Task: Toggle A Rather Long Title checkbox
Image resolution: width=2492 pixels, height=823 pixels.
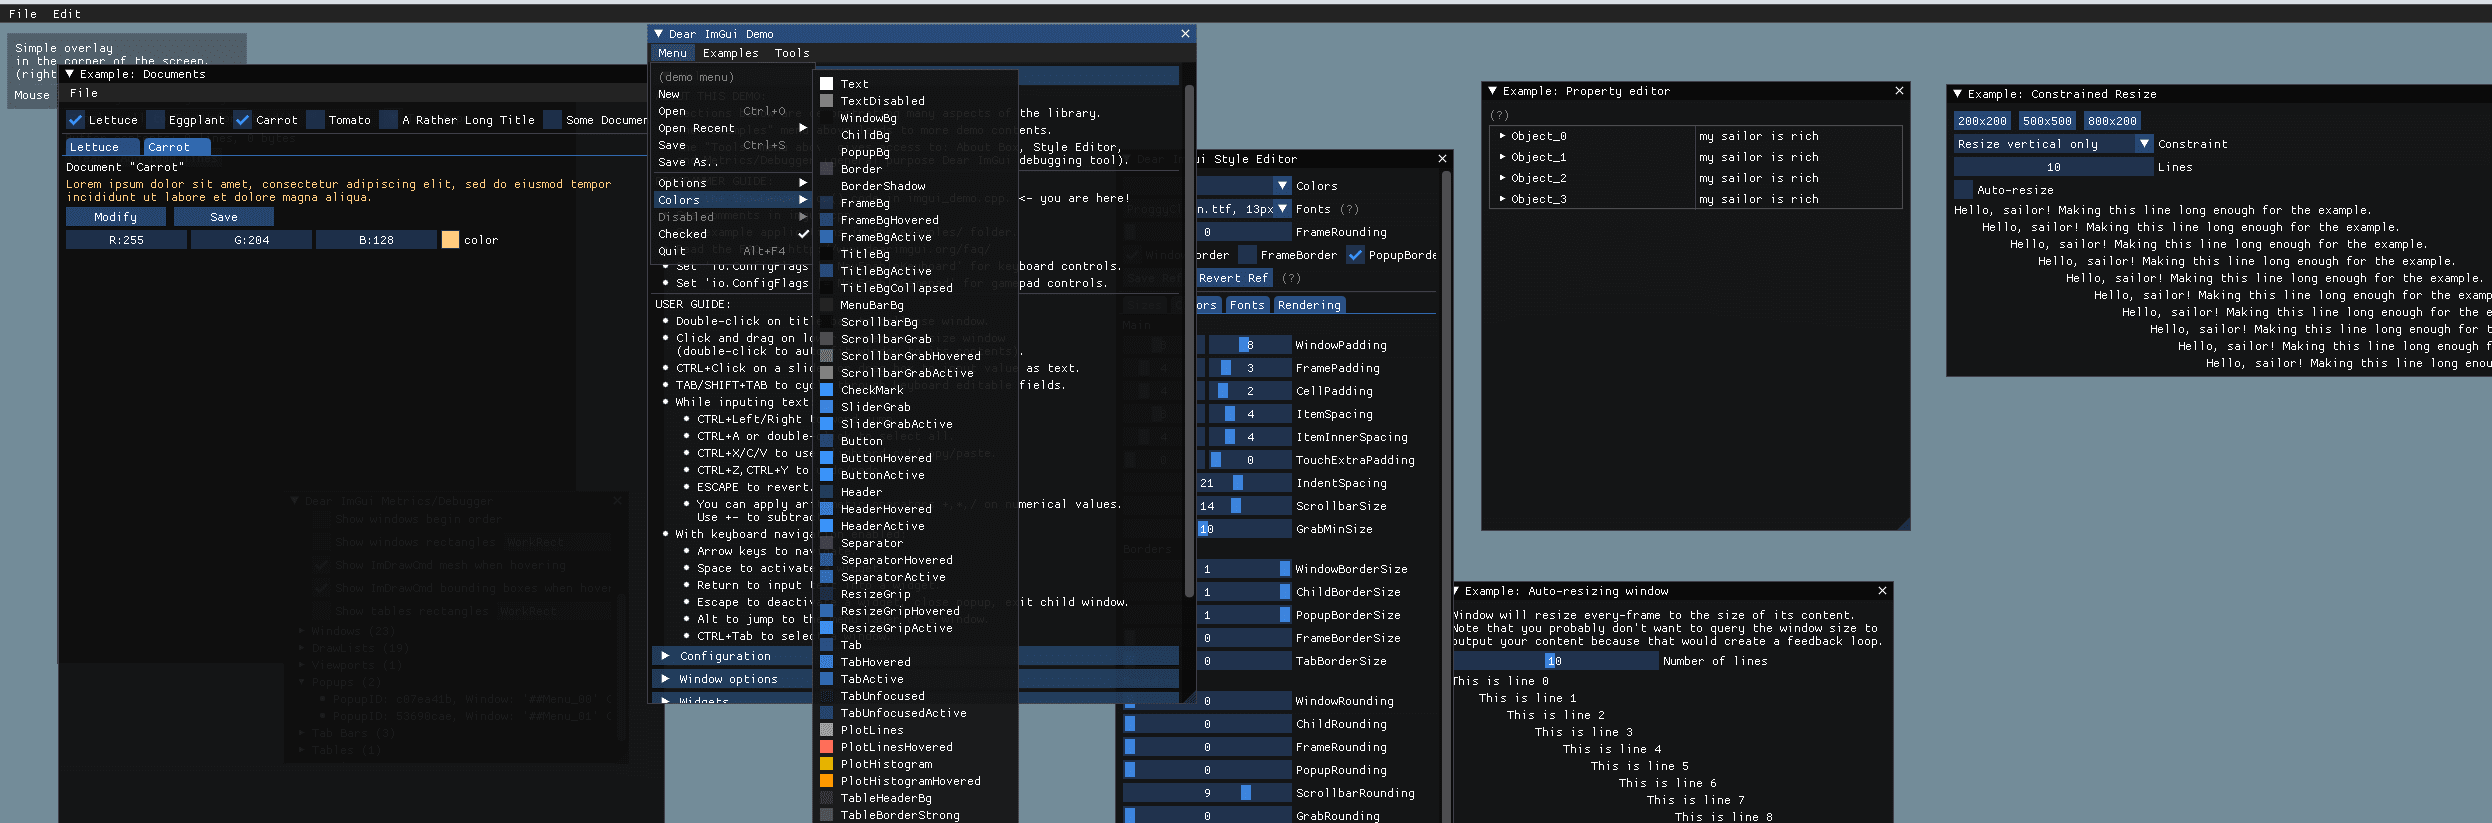Action: [x=388, y=120]
